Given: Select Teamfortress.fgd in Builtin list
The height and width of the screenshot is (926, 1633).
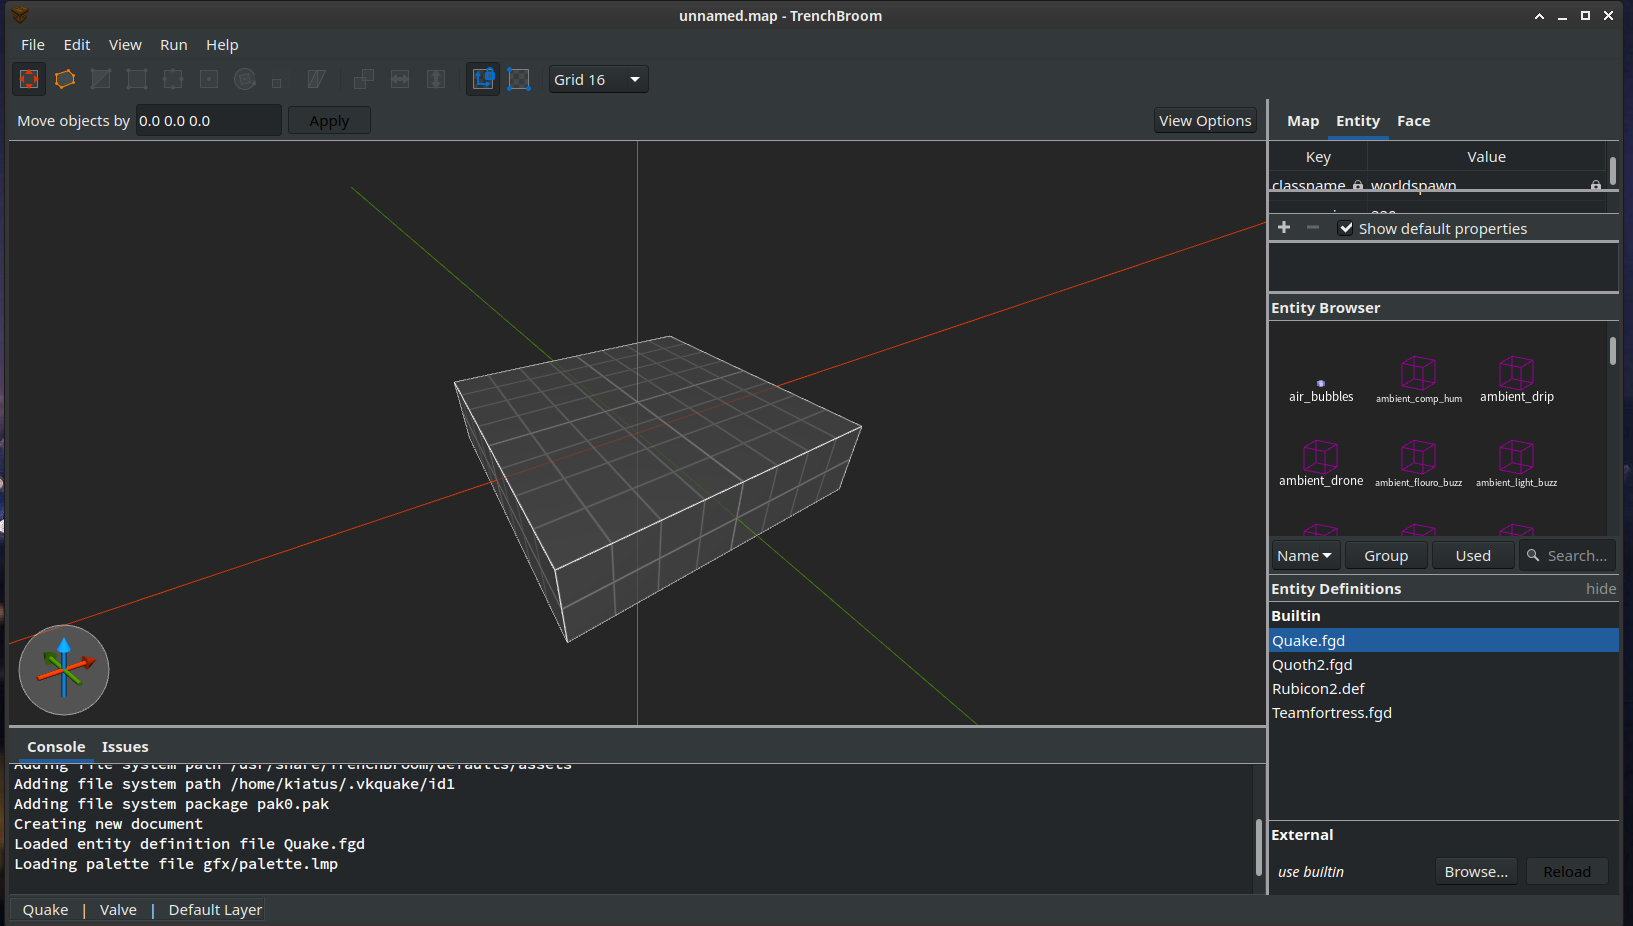Looking at the screenshot, I should 1443,713.
